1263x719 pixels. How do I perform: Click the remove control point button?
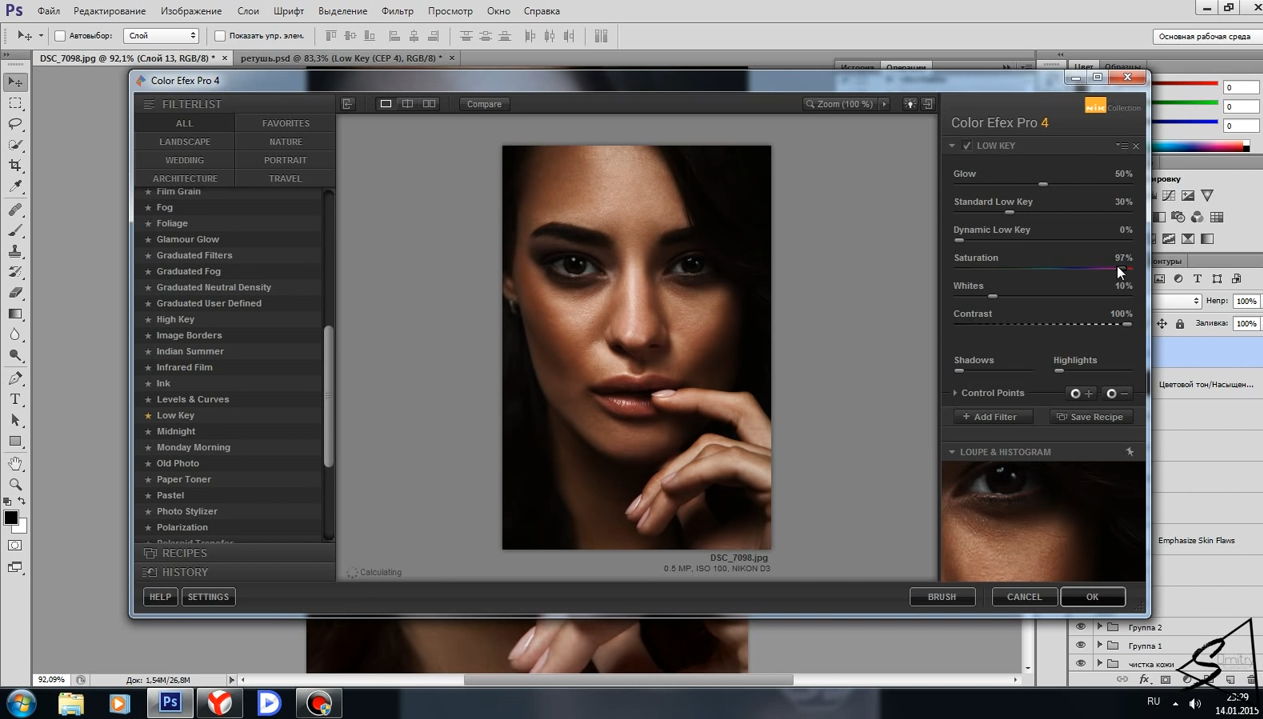[1117, 393]
